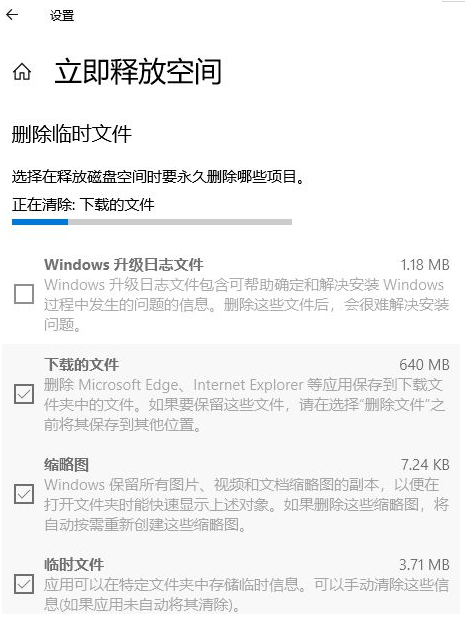This screenshot has width=465, height=623.
Task: Uncheck the 临时文件 checkbox
Action: point(24,584)
